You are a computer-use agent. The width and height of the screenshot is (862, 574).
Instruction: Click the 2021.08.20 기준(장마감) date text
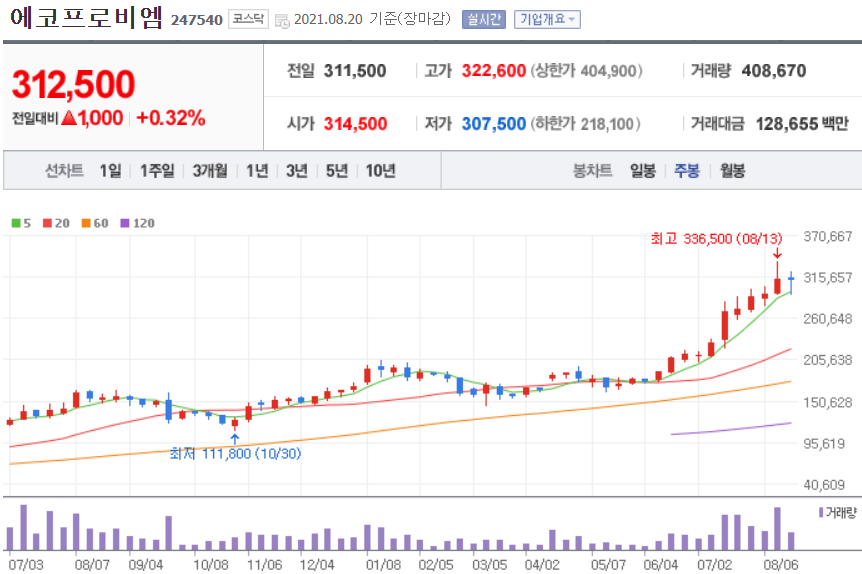click(x=372, y=19)
